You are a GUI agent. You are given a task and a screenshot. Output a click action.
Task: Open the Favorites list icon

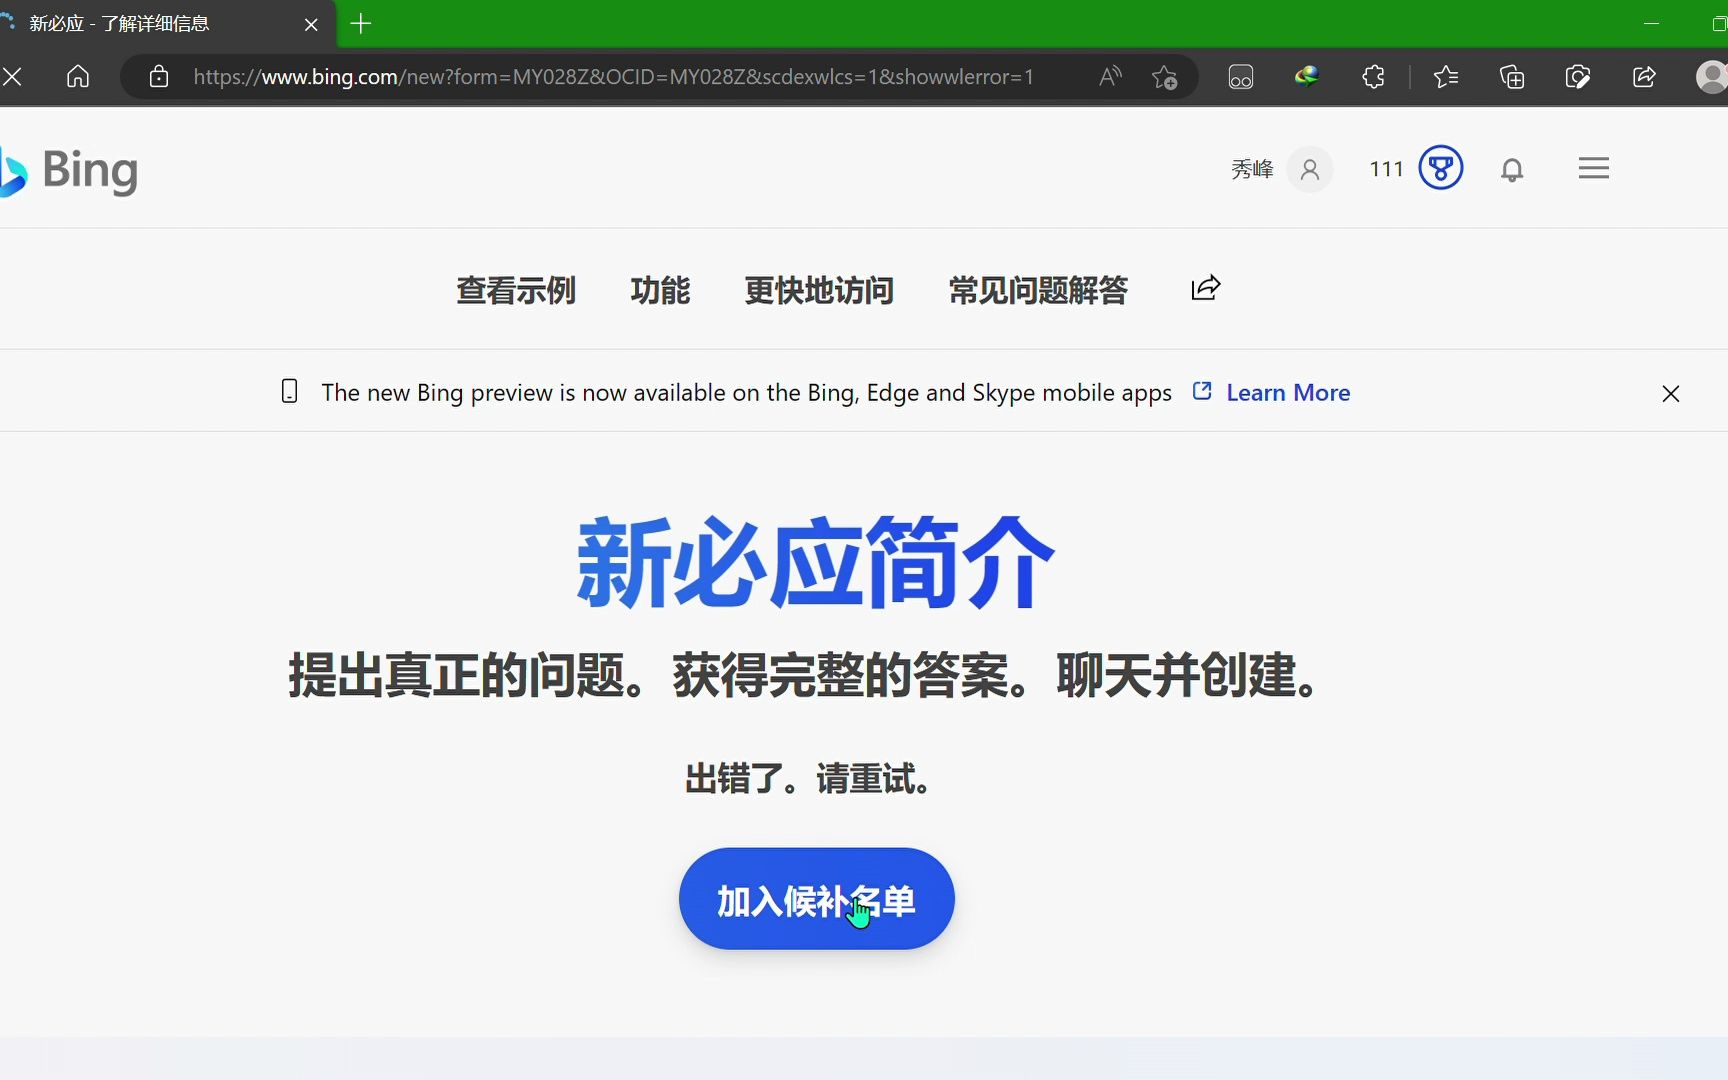tap(1446, 77)
